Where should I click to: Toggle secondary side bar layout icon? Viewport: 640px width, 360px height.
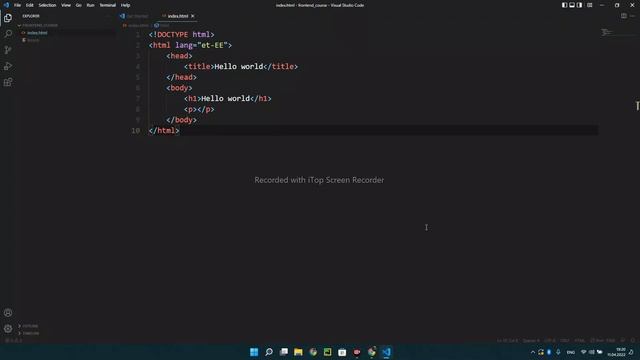click(580, 5)
